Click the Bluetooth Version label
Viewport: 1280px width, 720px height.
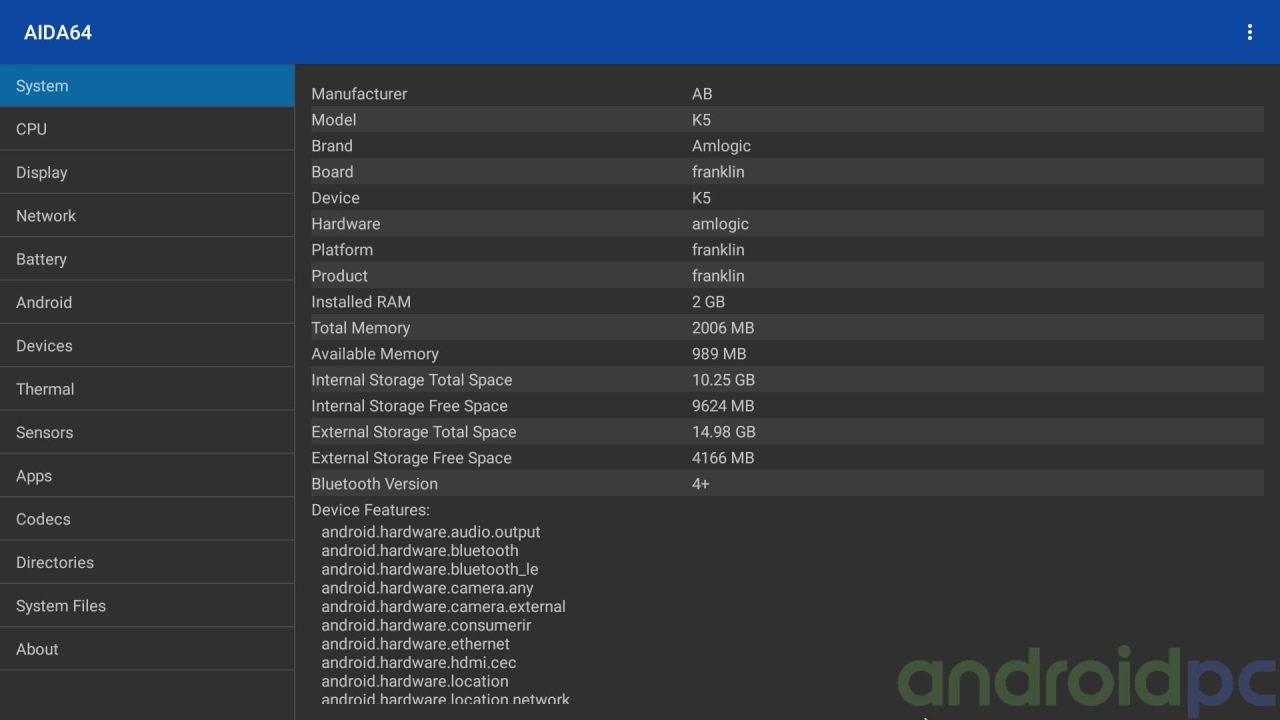(374, 484)
